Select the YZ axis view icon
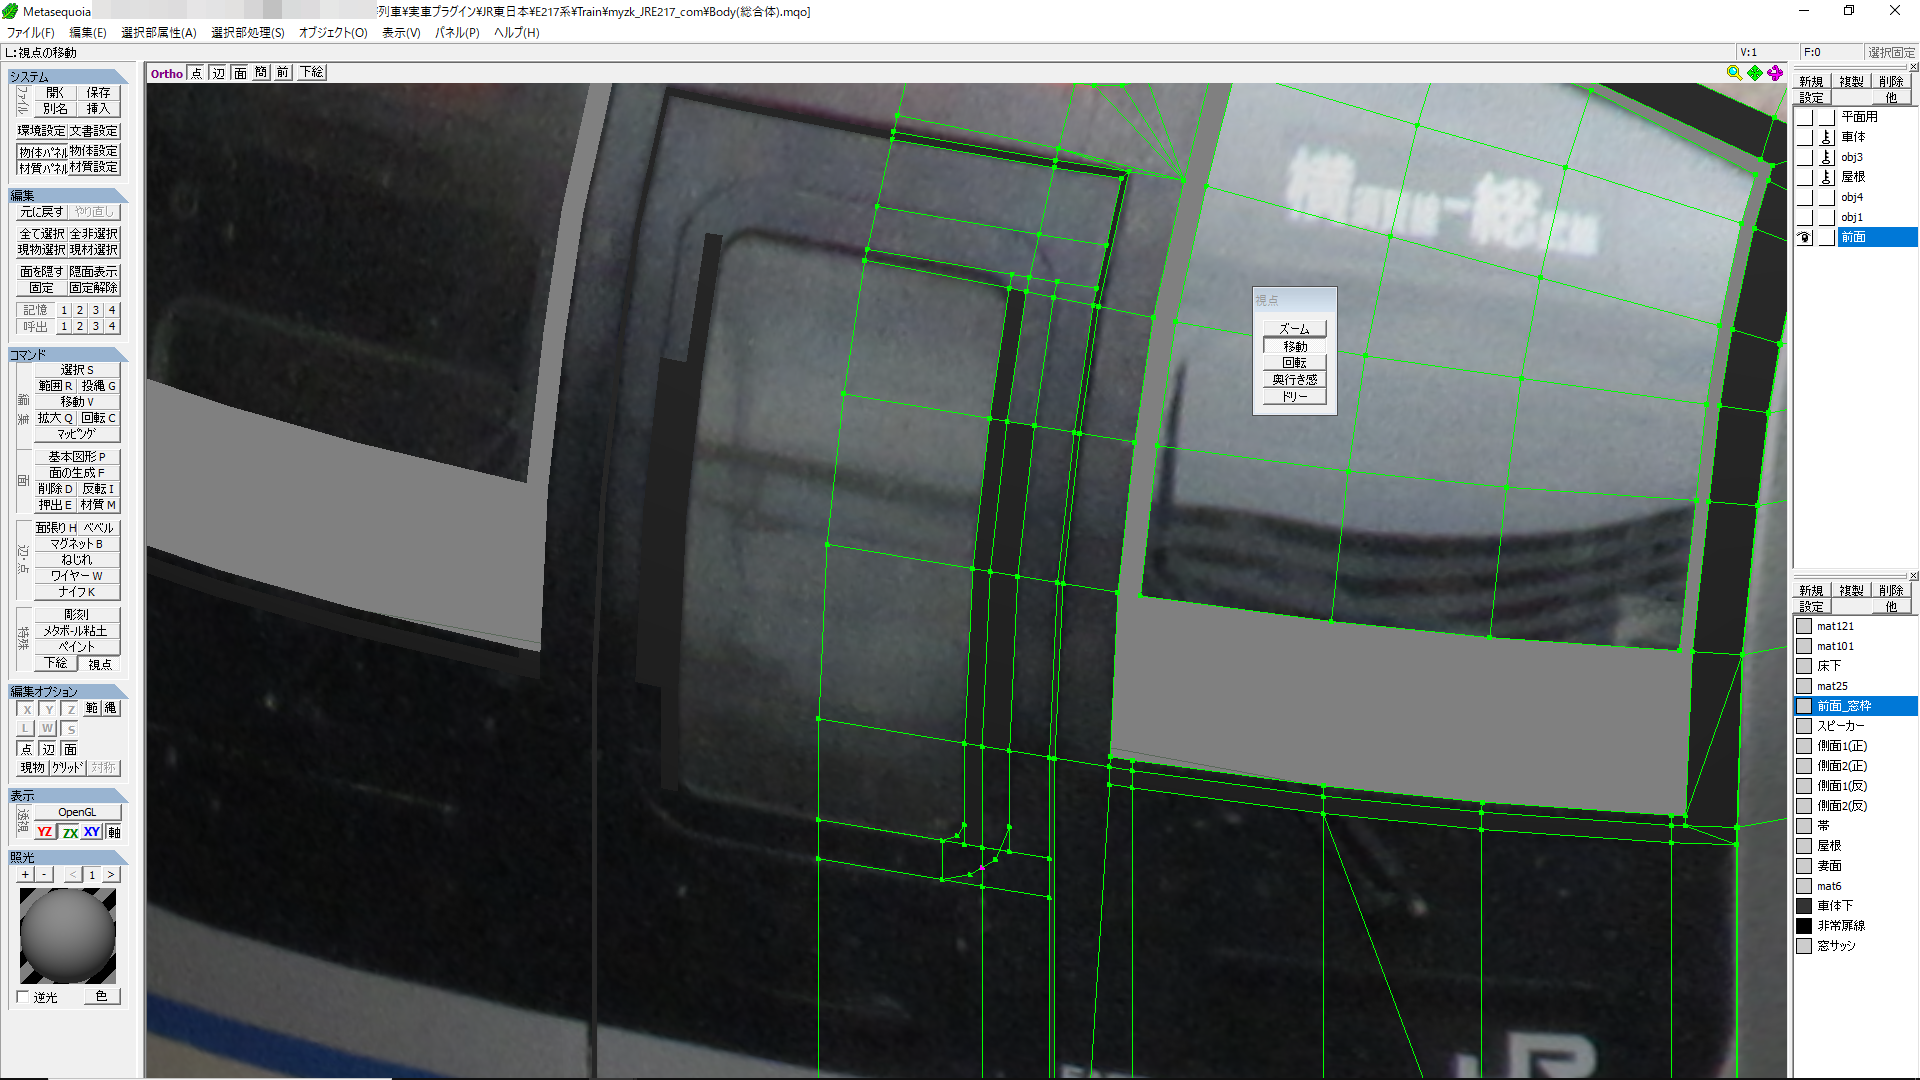Image resolution: width=1920 pixels, height=1080 pixels. pos(45,832)
